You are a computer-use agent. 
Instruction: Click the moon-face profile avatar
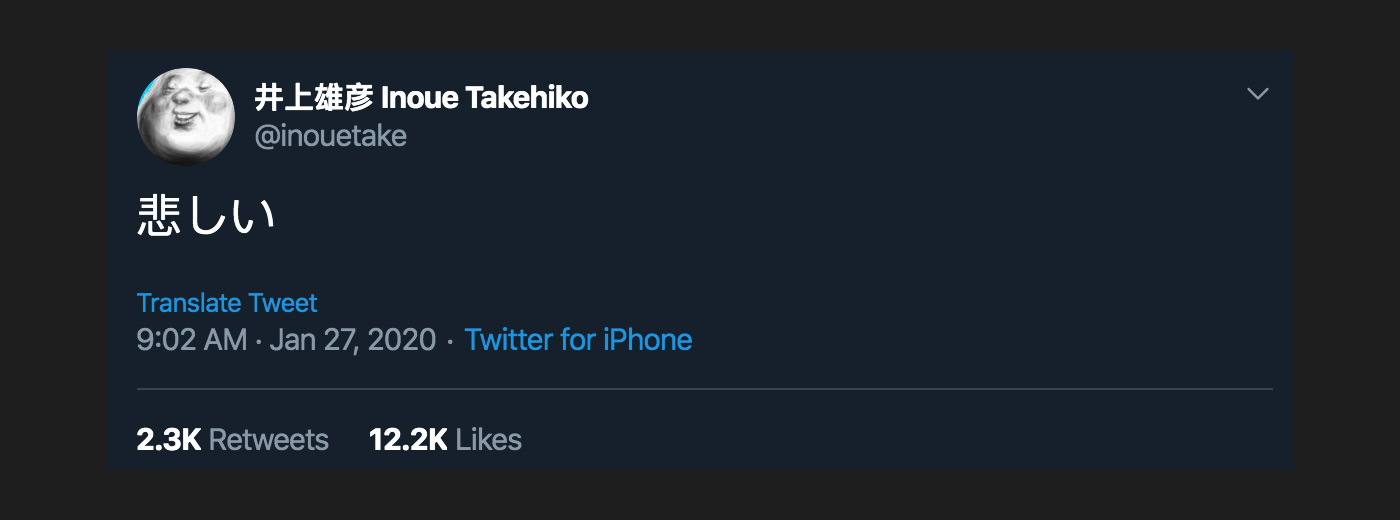[x=179, y=116]
